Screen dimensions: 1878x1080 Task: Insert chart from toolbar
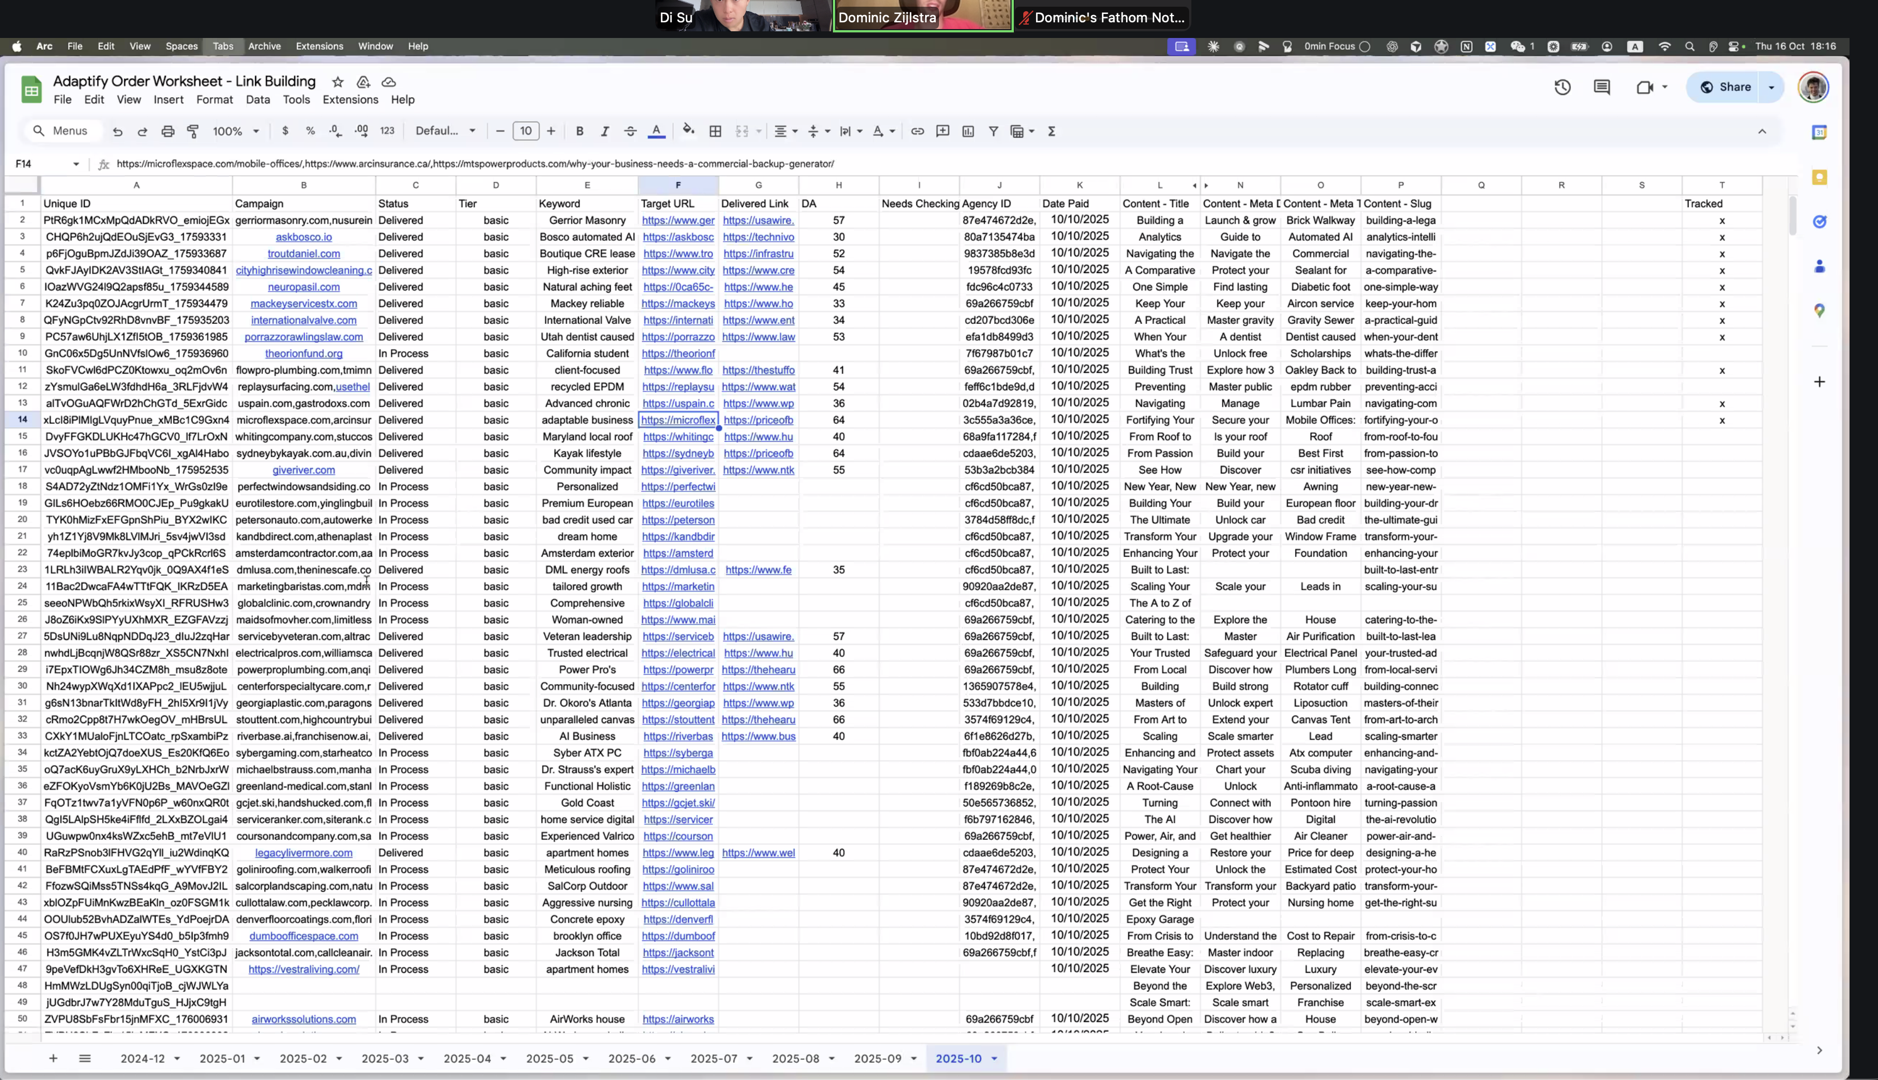[968, 131]
